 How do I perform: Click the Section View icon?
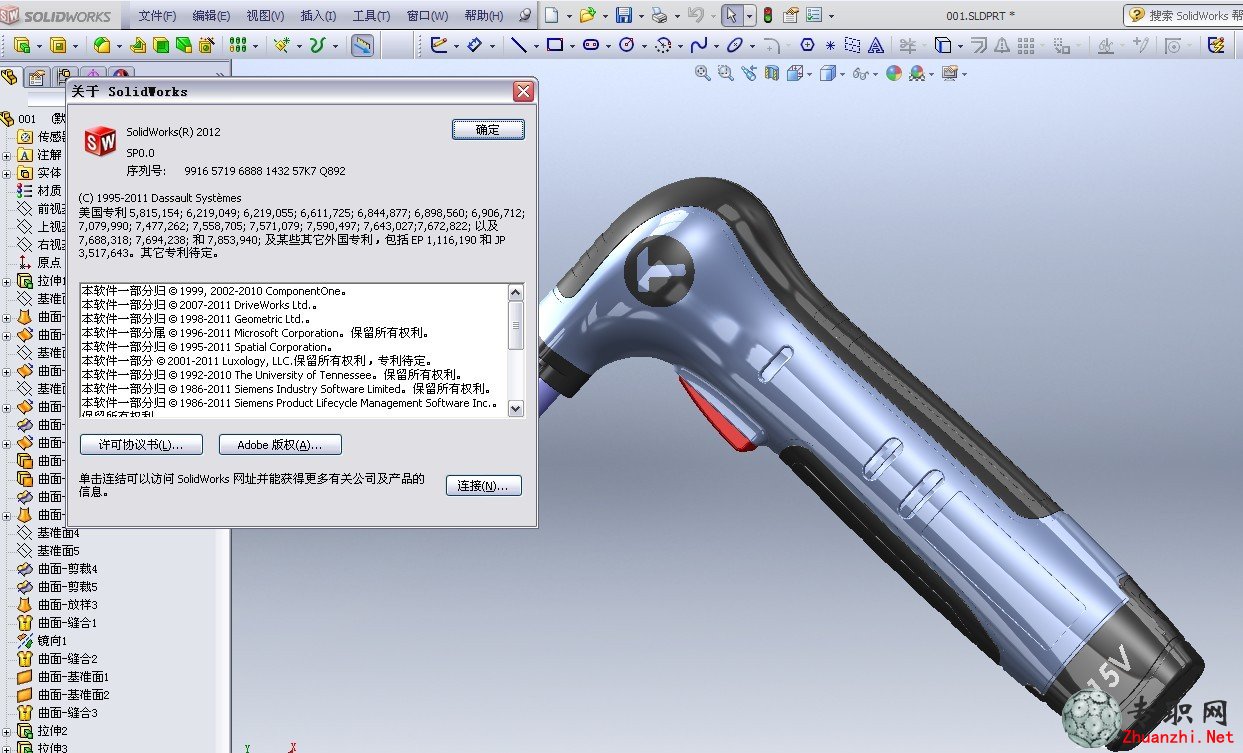pyautogui.click(x=772, y=73)
